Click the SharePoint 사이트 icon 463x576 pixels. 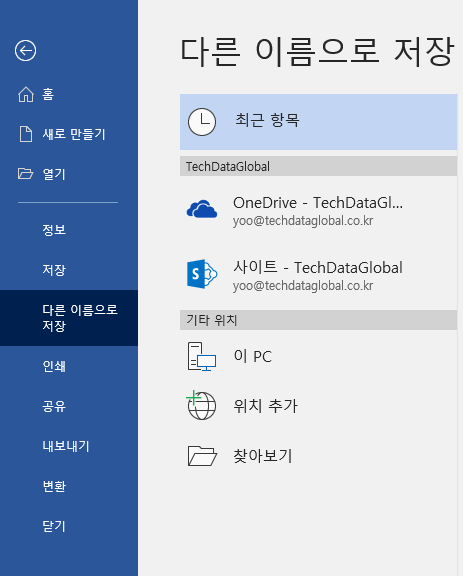point(202,274)
